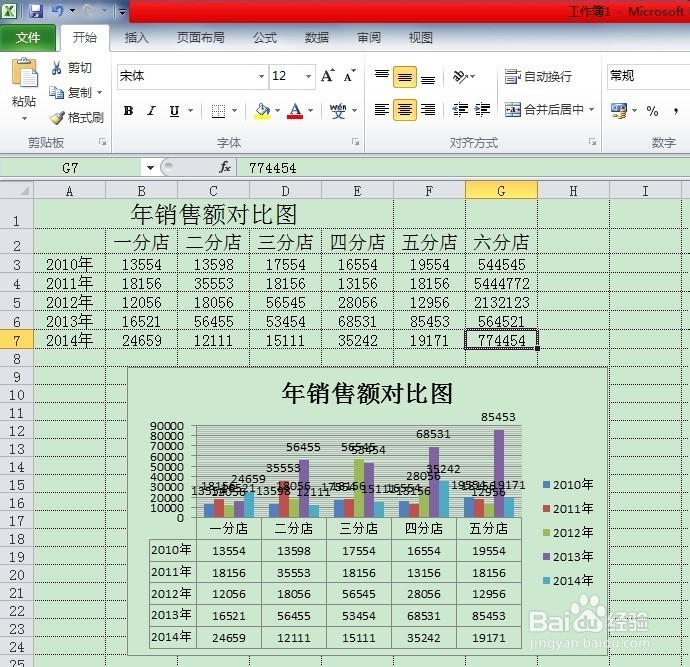Toggle Center horizontal alignment
The image size is (690, 667).
click(x=405, y=110)
